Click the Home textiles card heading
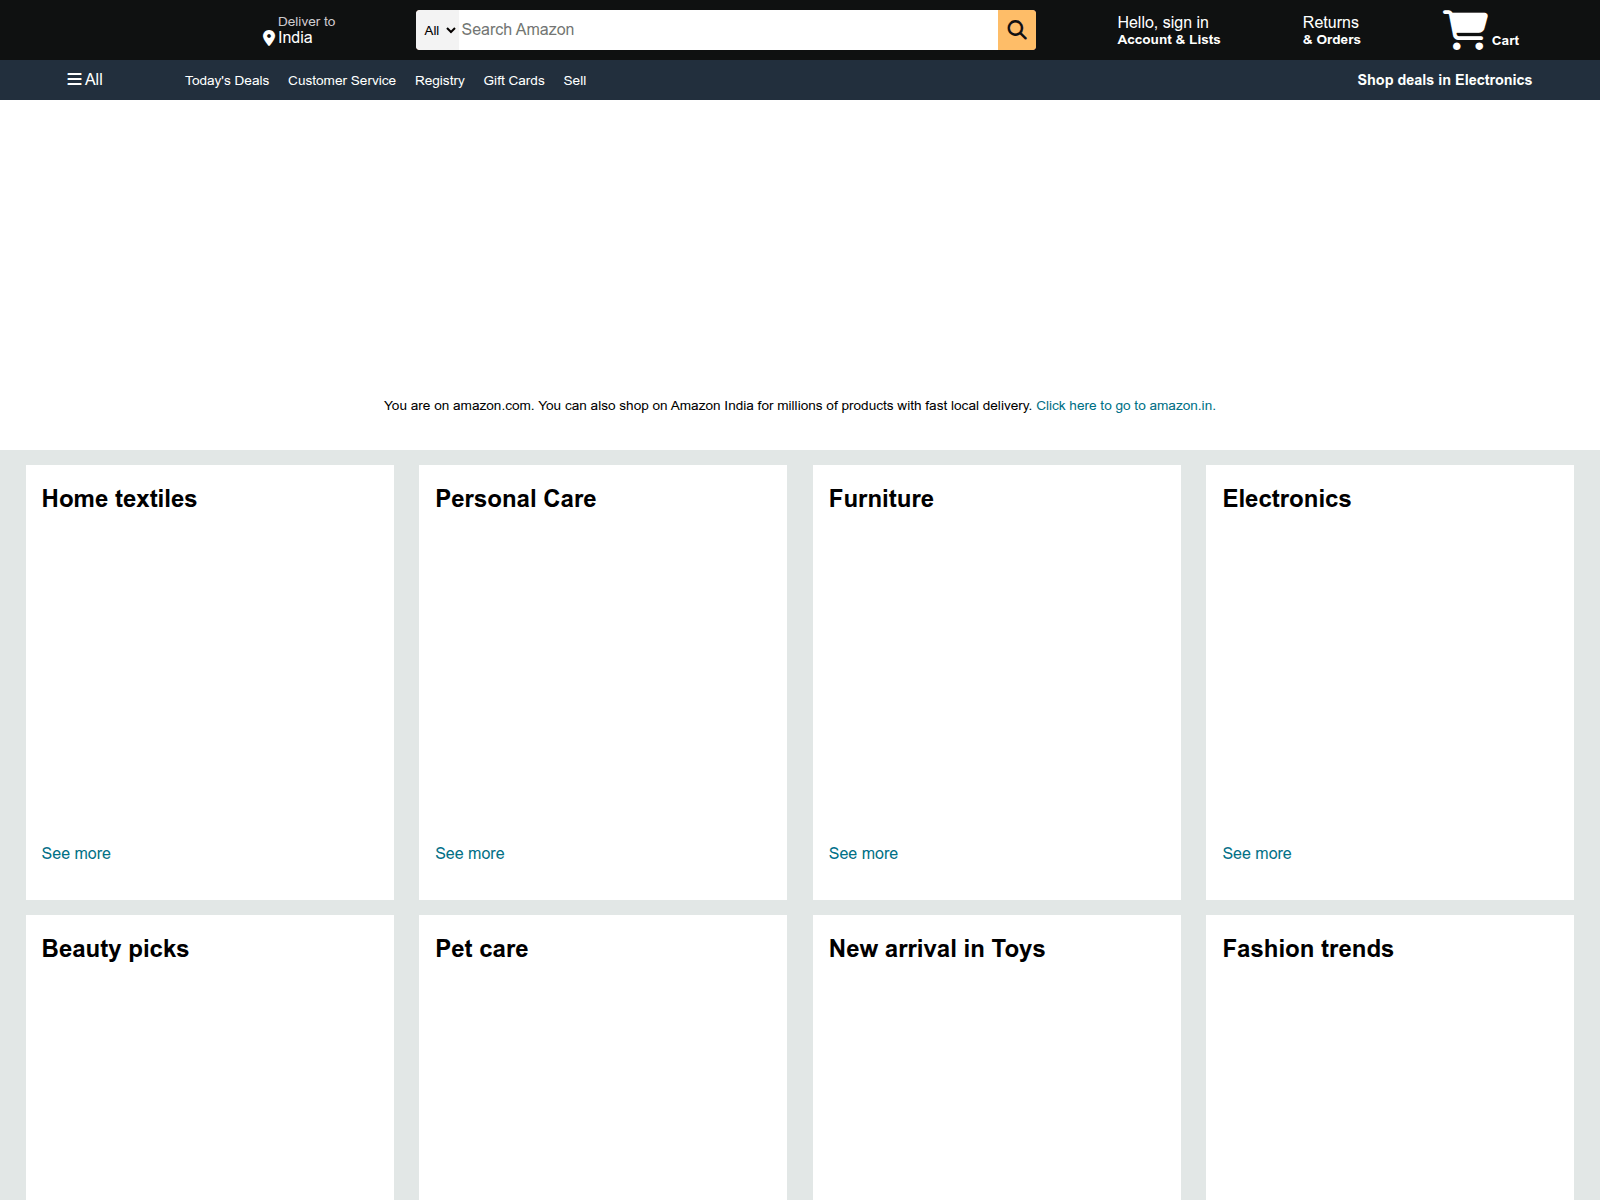The height and width of the screenshot is (1200, 1600). click(x=119, y=499)
